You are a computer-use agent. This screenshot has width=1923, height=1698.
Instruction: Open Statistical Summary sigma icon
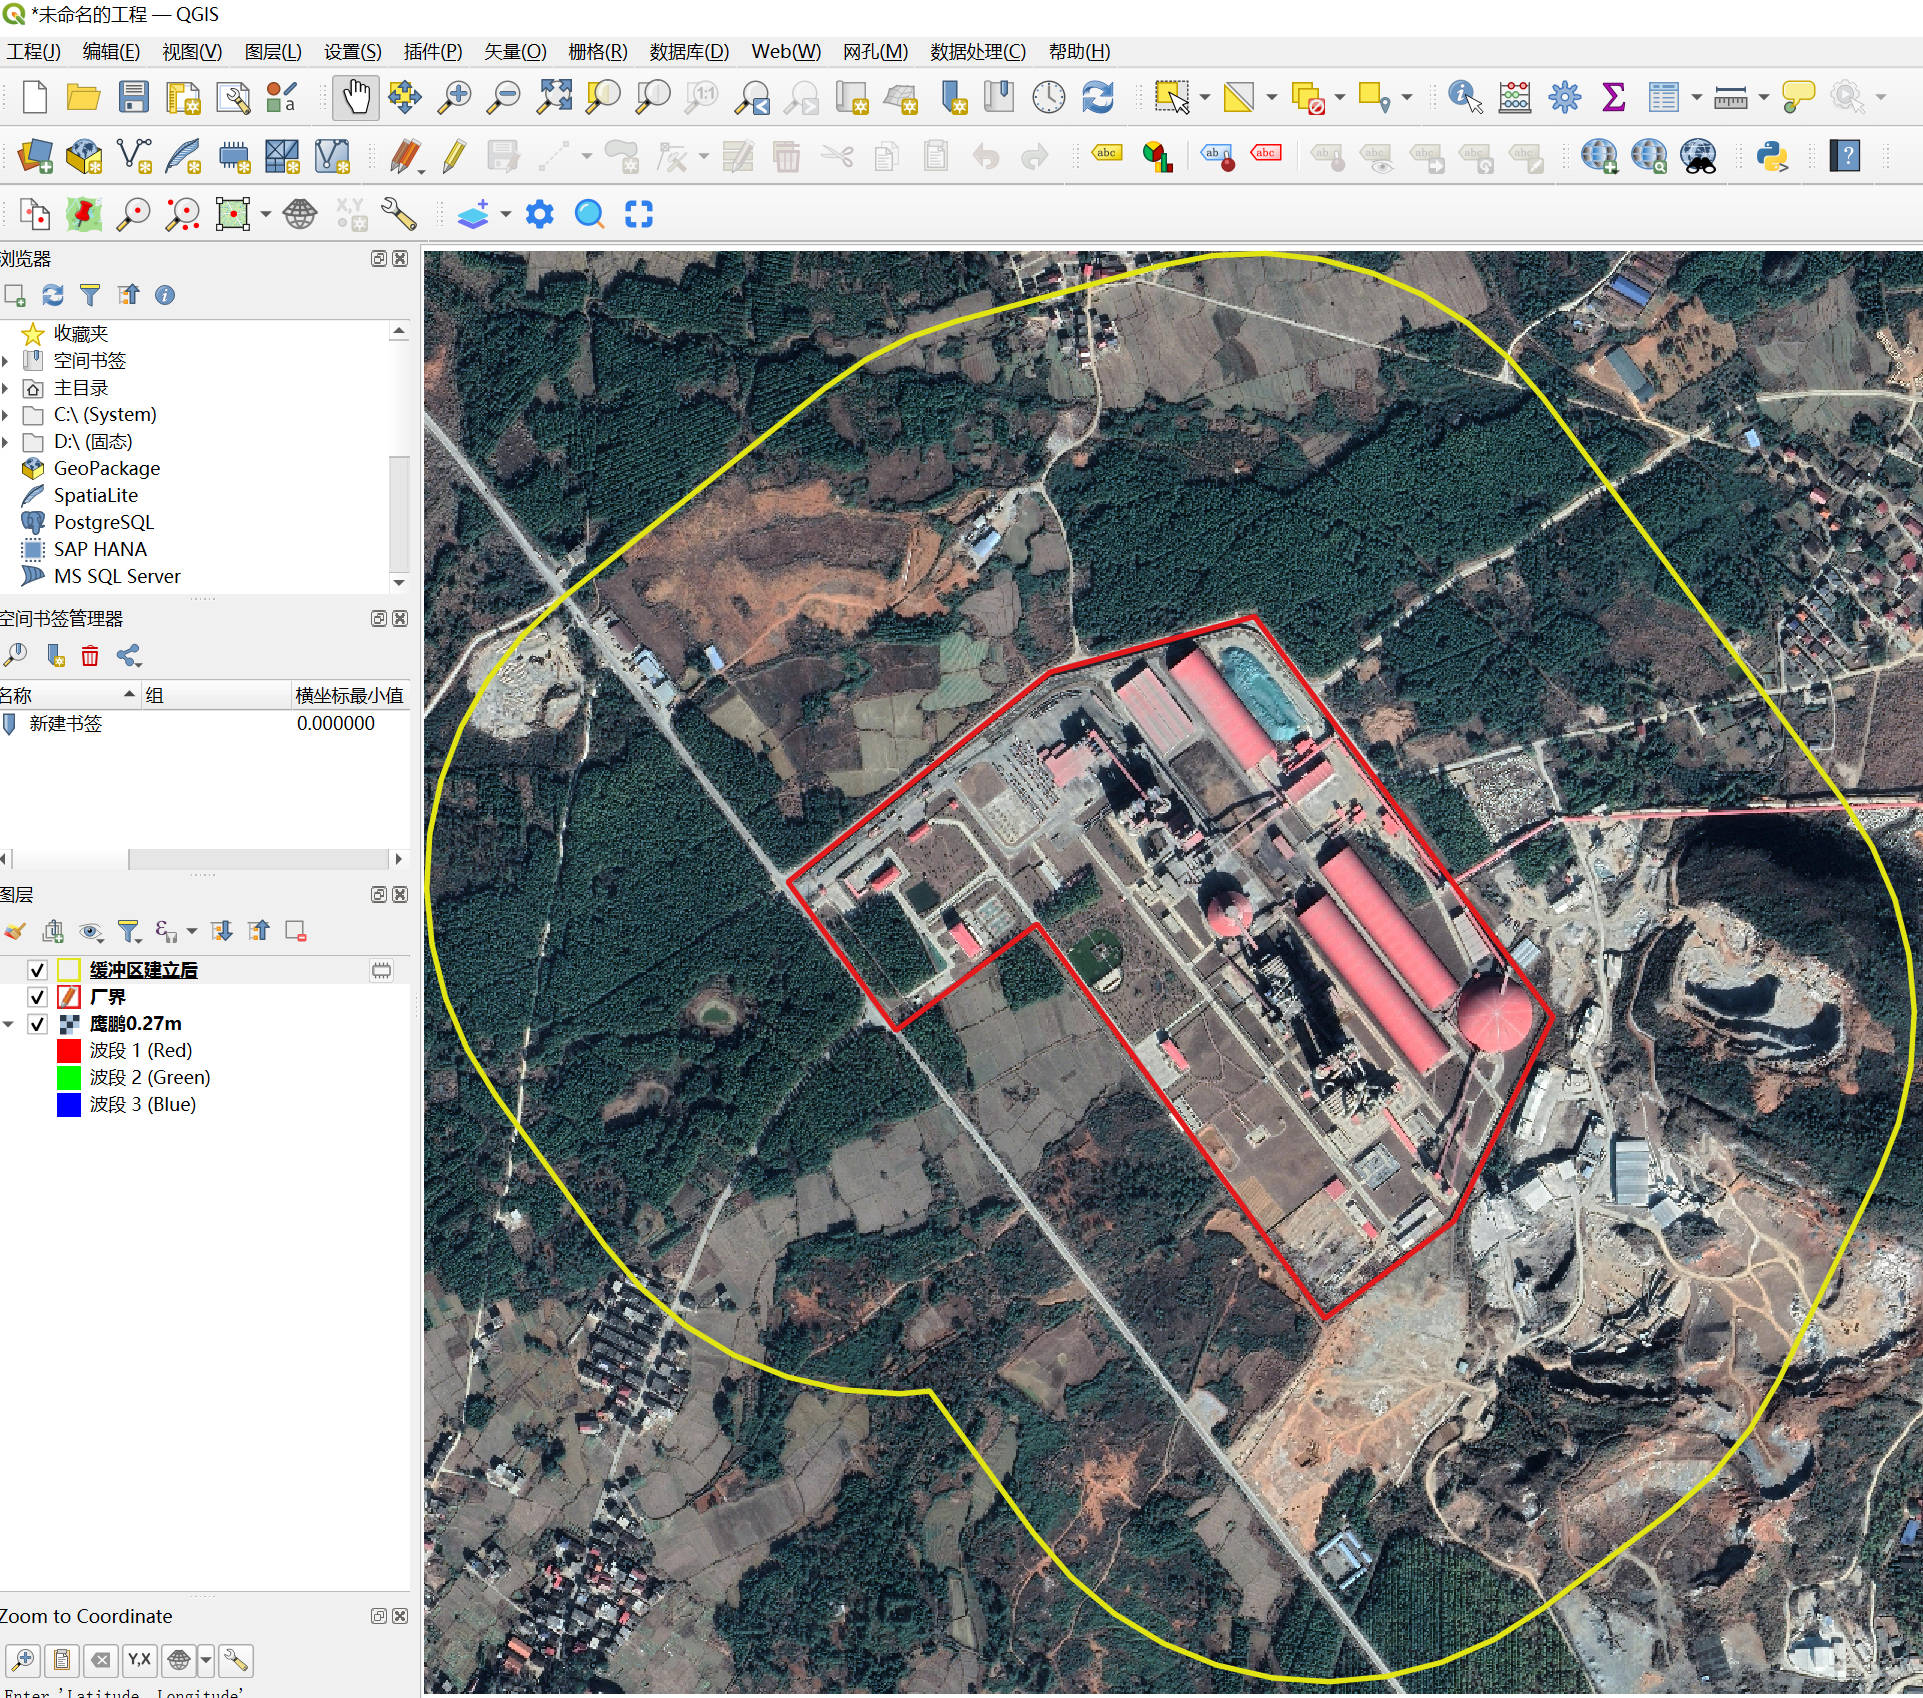[1613, 97]
